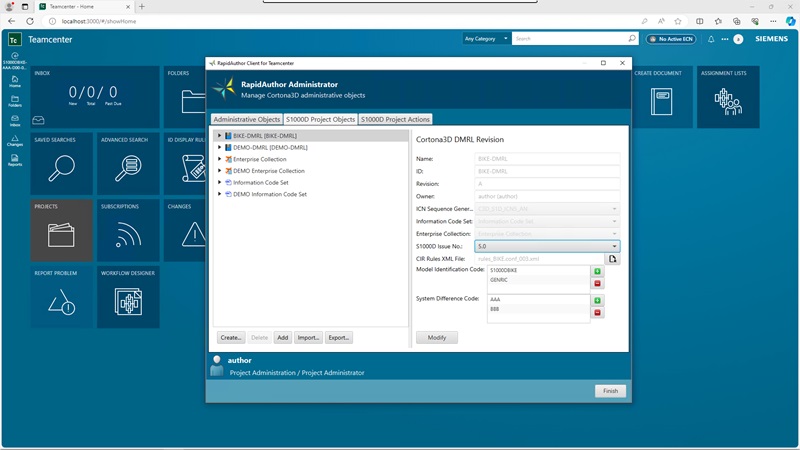Add page to browser favorites star
This screenshot has height=450, width=800.
click(x=678, y=21)
